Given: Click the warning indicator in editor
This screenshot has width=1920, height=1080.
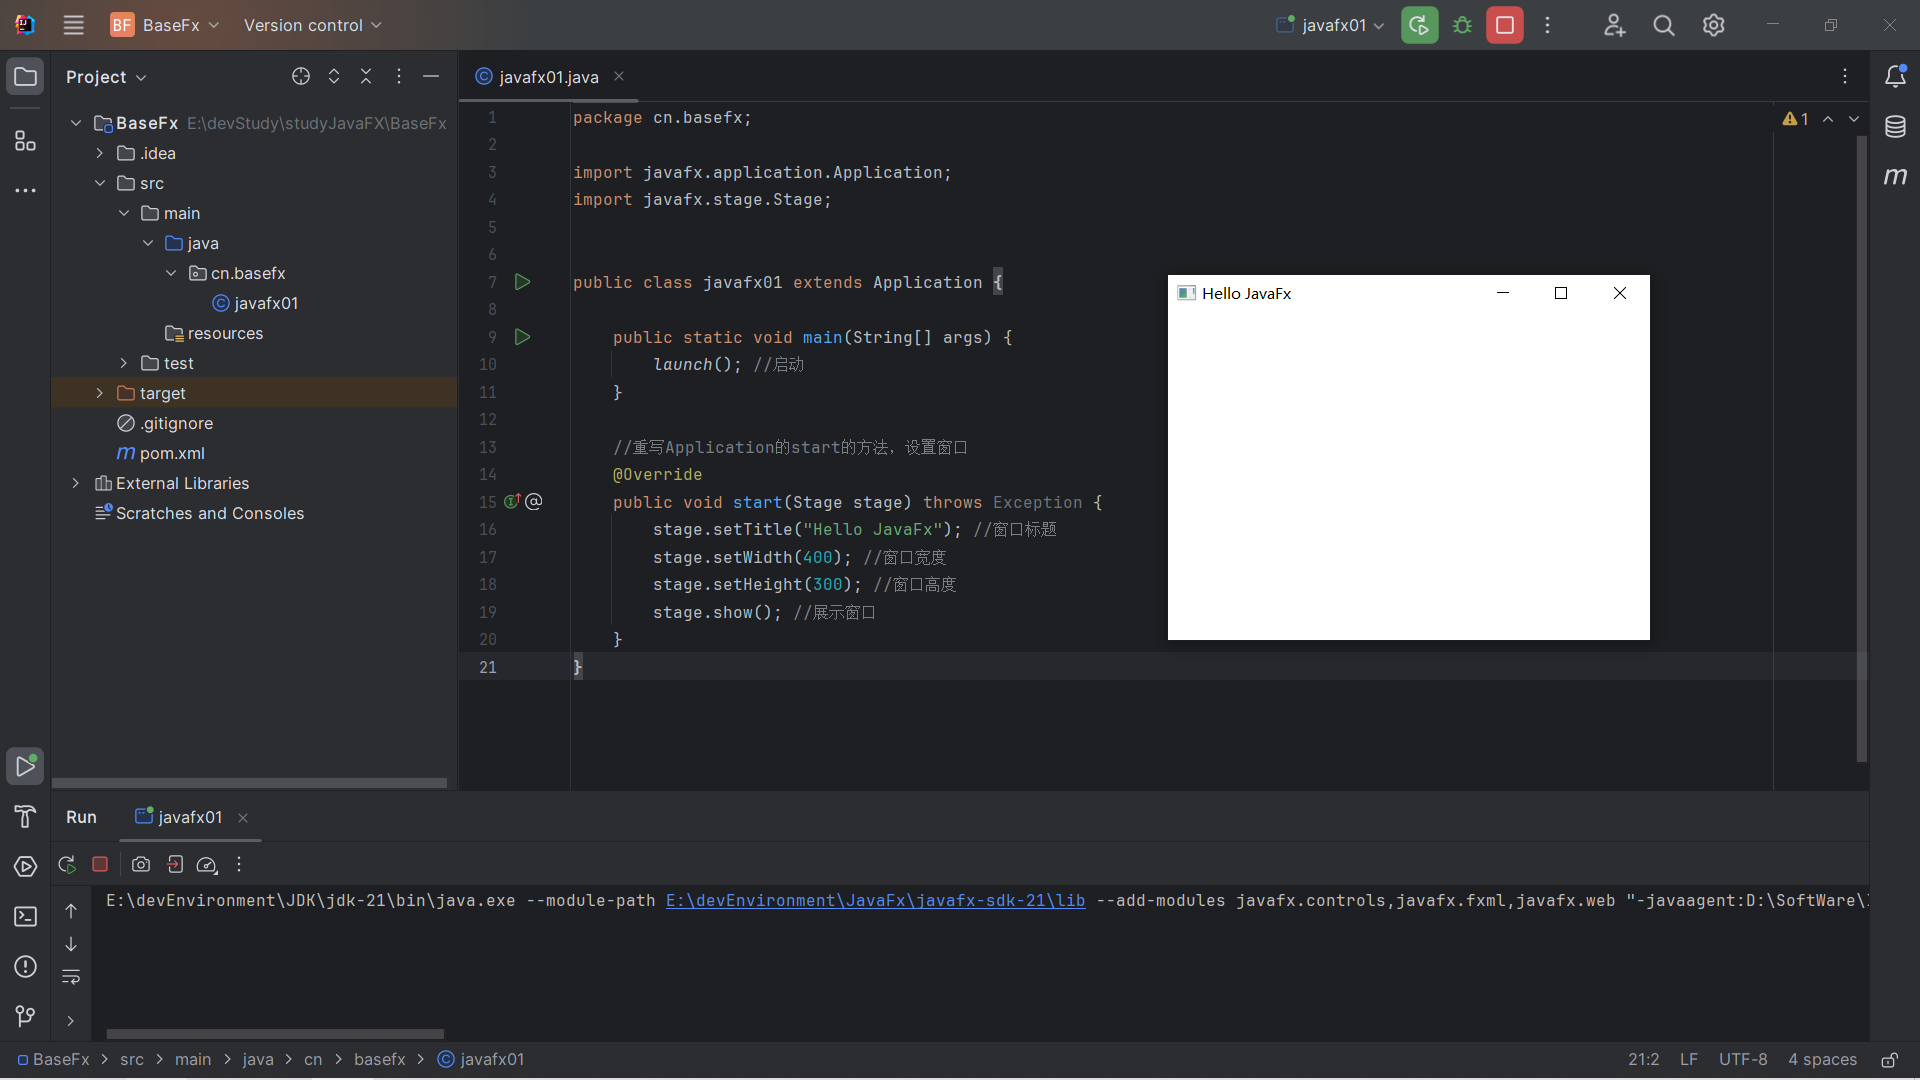Looking at the screenshot, I should (1795, 119).
